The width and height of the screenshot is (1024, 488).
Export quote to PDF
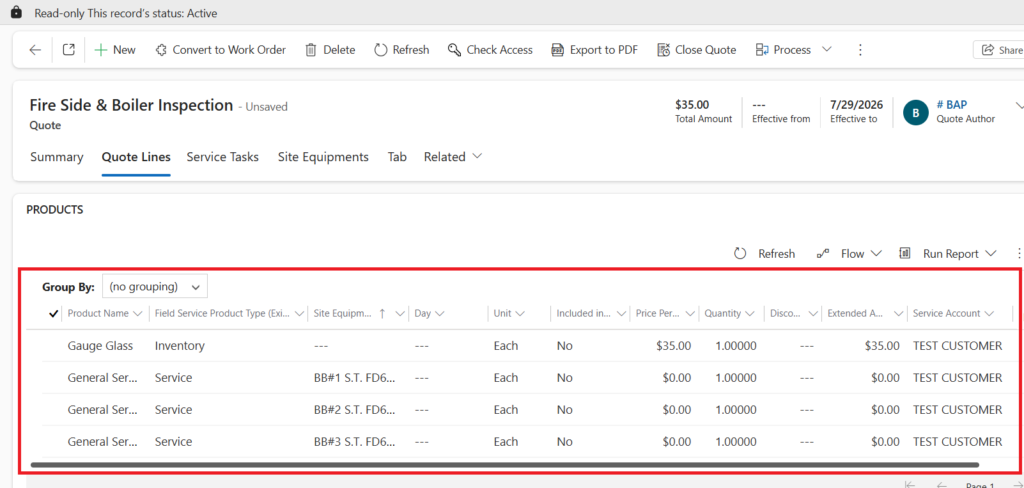point(594,50)
